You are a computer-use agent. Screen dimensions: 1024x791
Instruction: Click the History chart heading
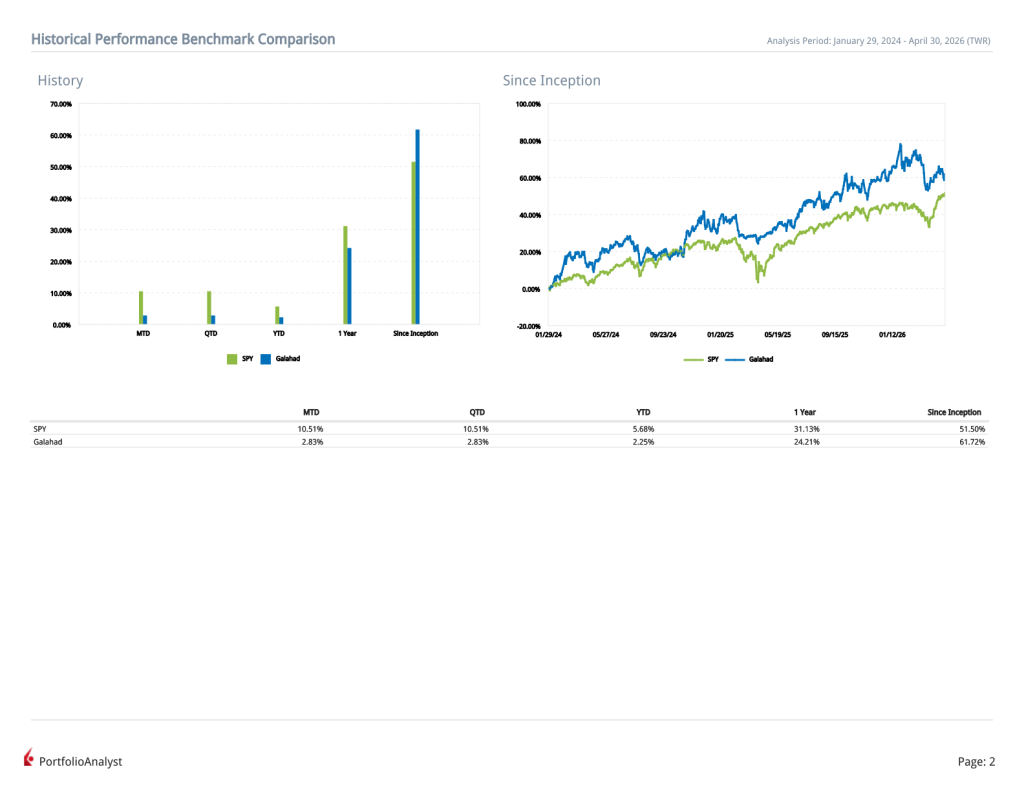tap(60, 80)
